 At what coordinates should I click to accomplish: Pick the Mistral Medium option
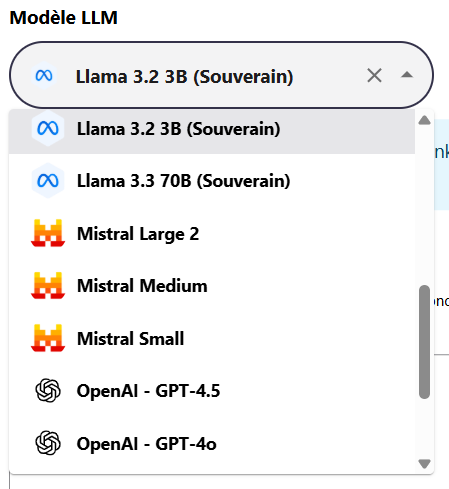[212, 285]
